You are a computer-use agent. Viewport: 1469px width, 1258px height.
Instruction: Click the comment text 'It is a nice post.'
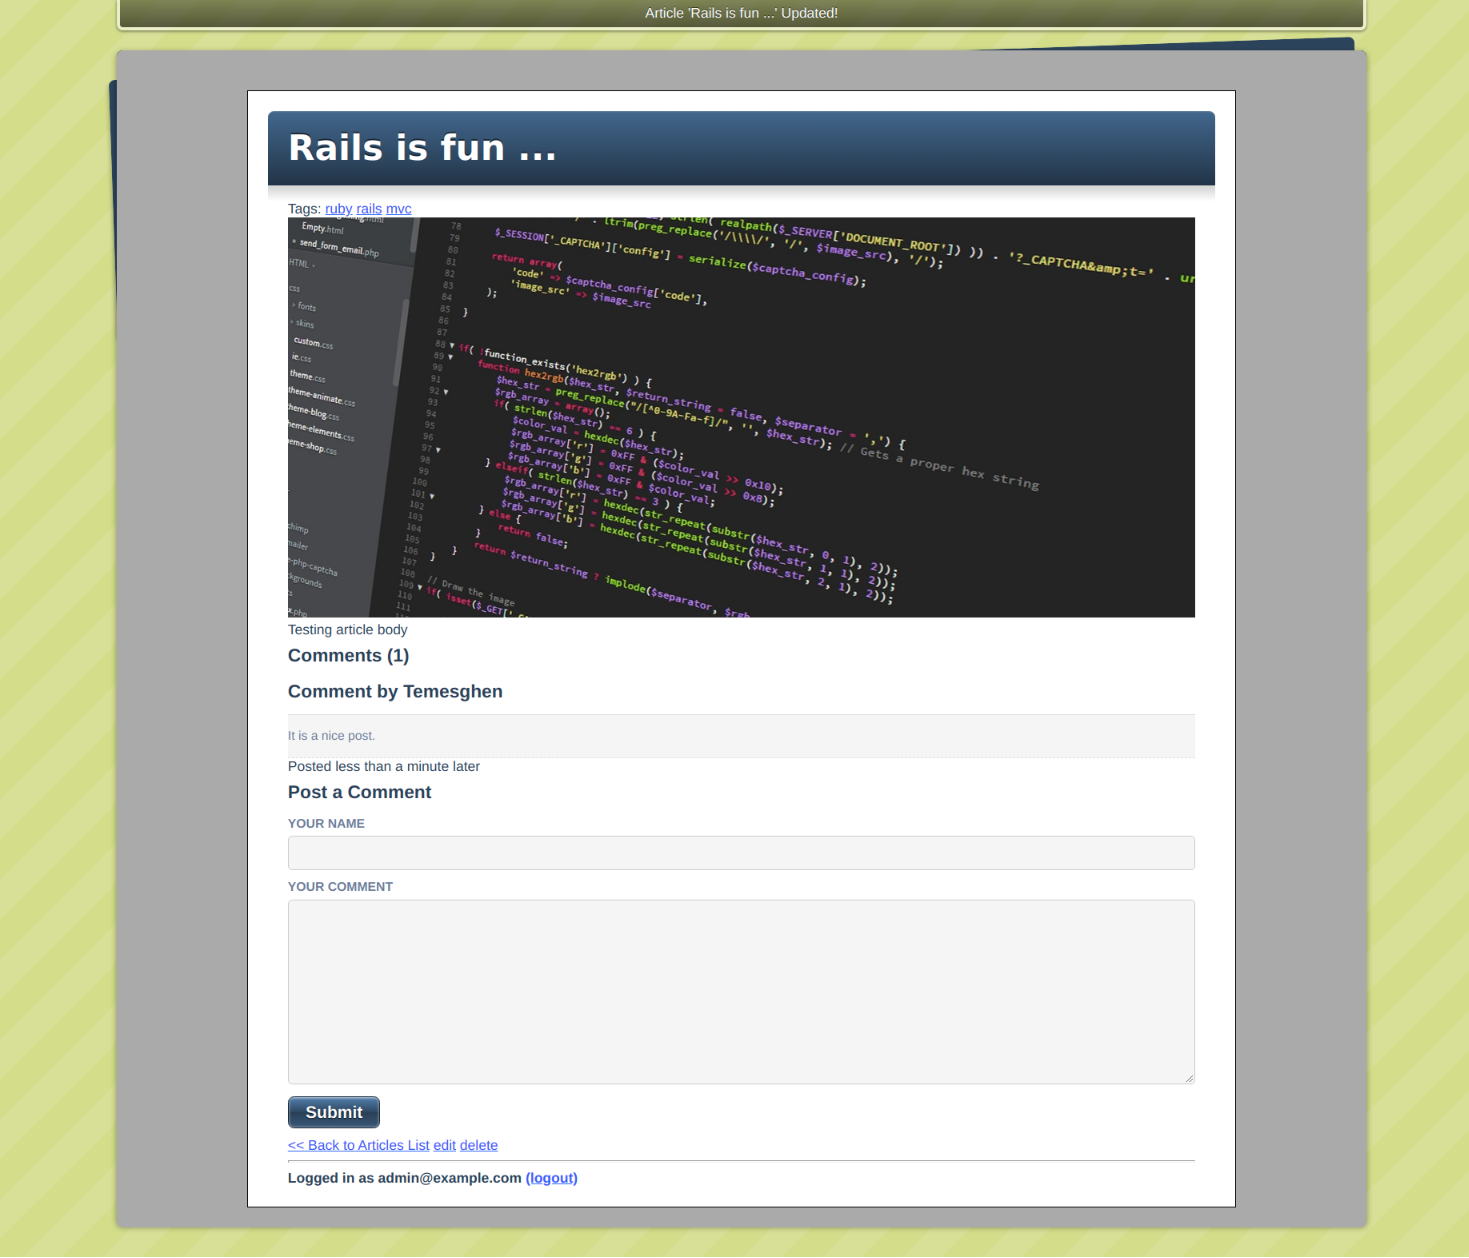coord(332,736)
